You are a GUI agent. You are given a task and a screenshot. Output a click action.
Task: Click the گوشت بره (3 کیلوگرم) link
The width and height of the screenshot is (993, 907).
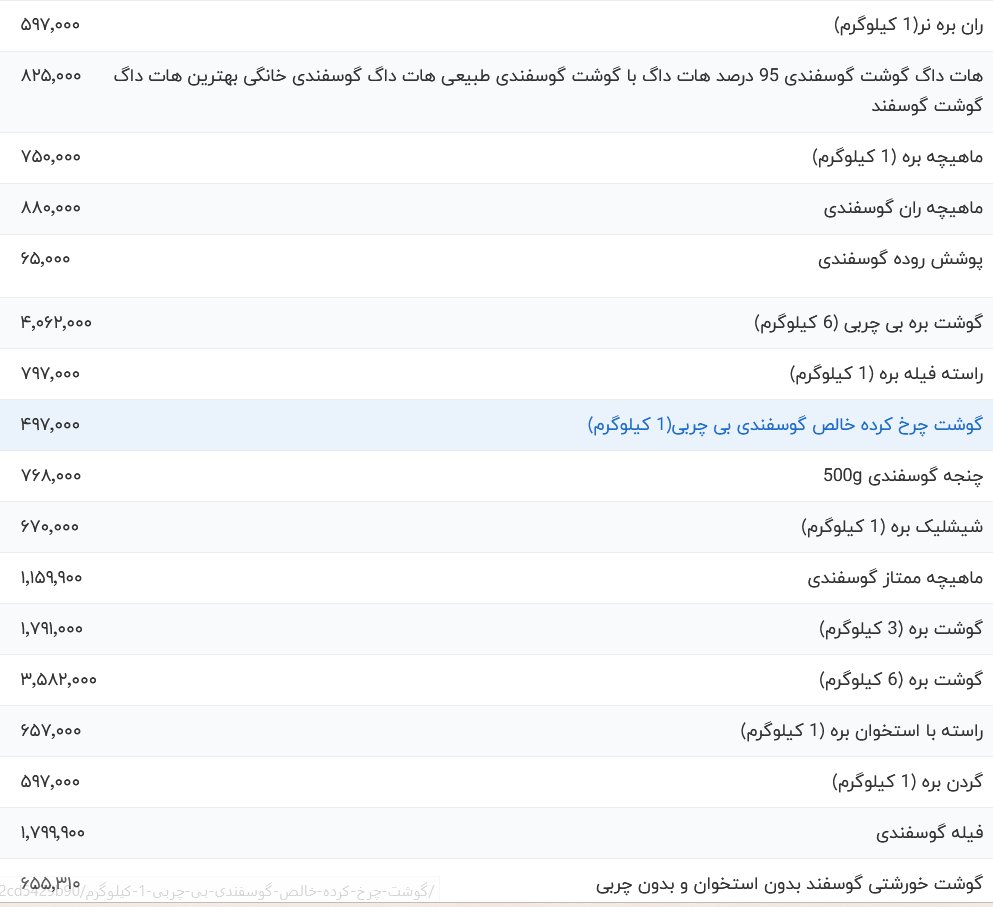[x=901, y=629]
